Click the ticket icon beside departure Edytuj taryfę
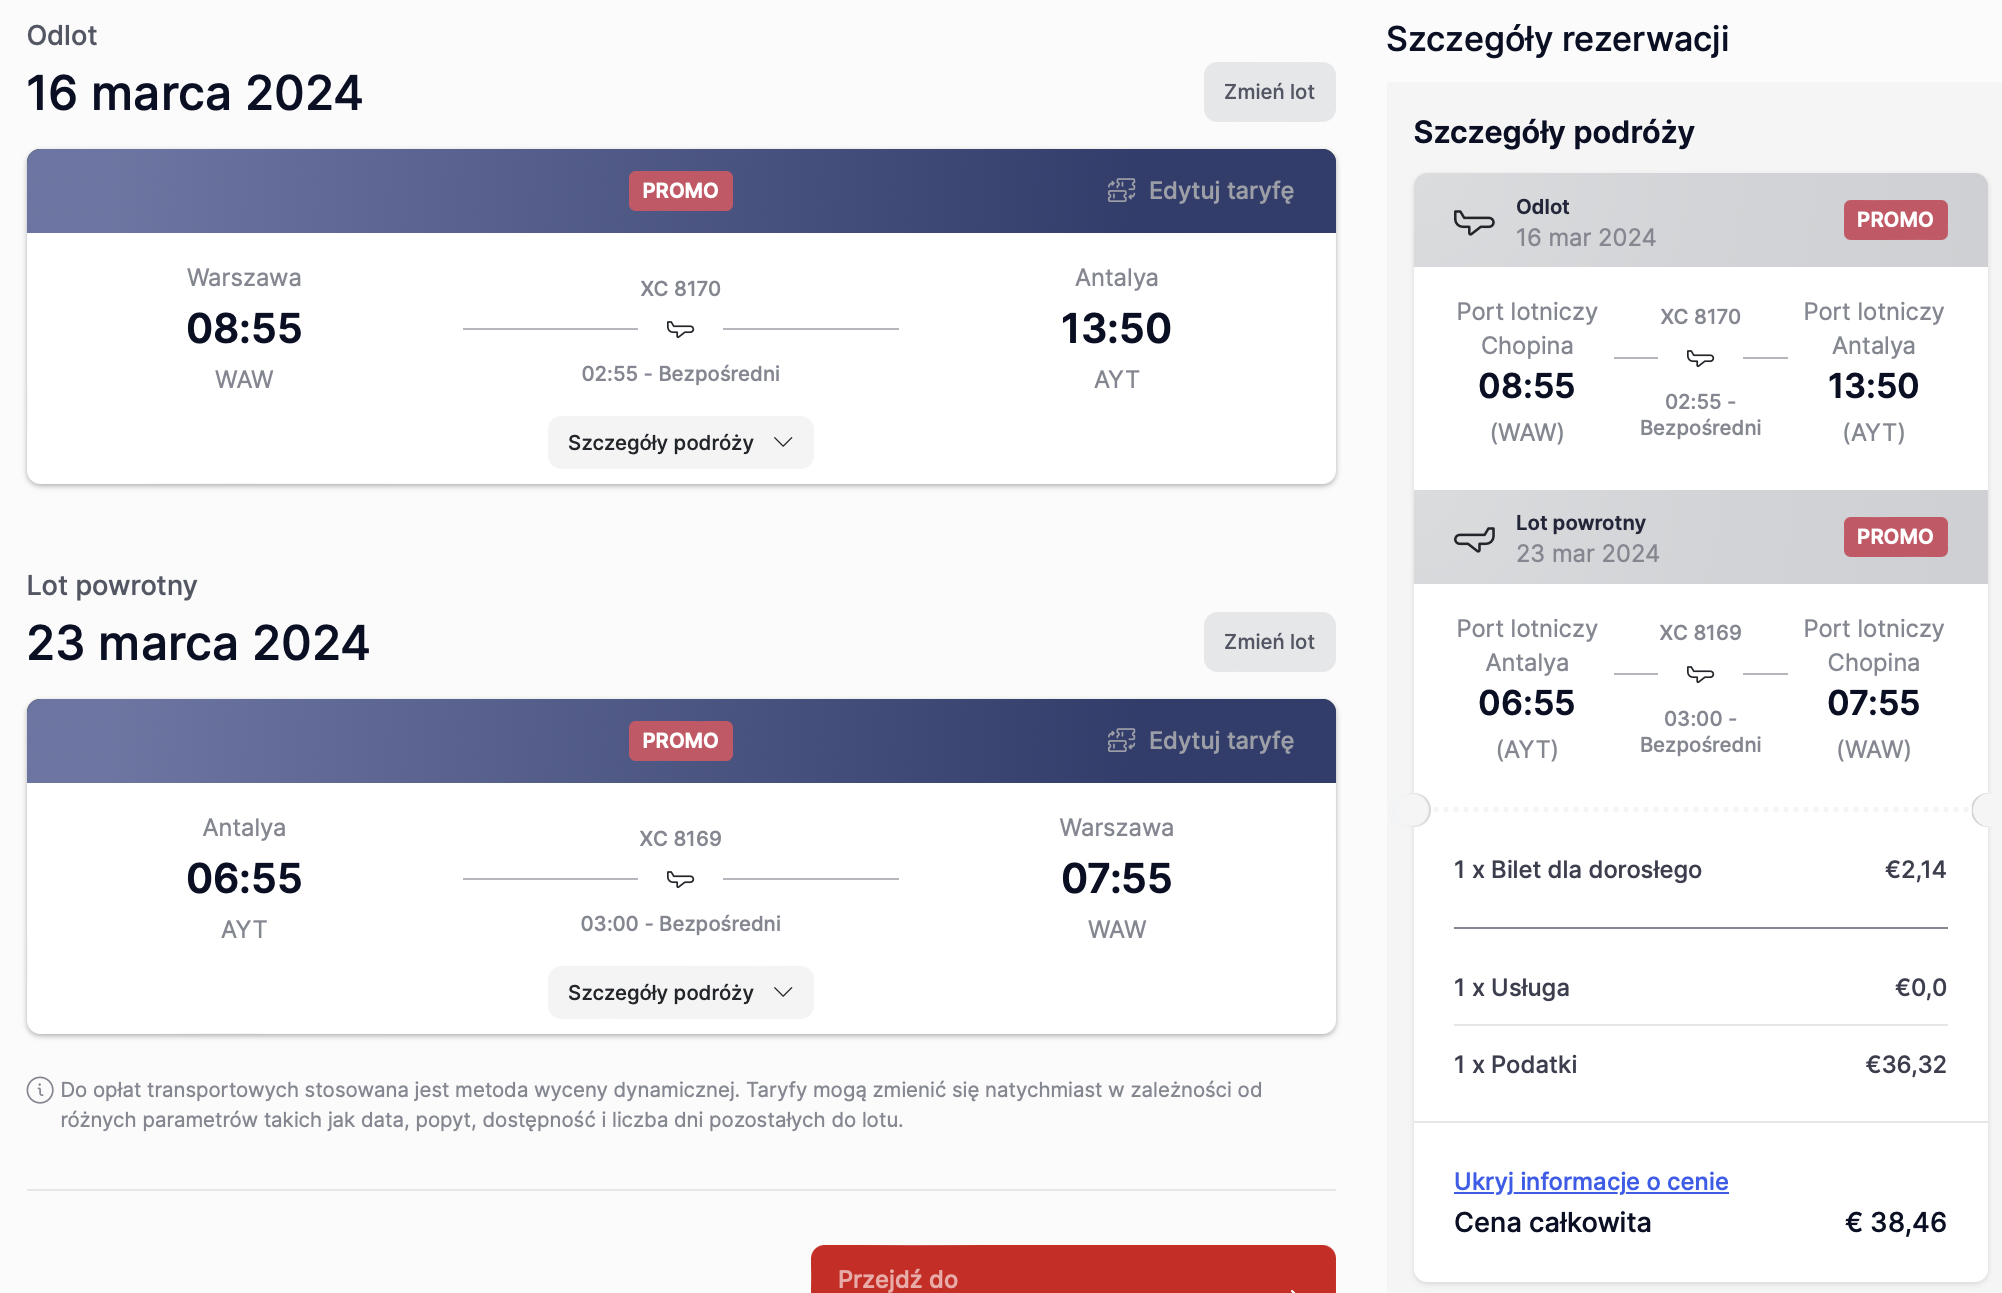 pos(1121,190)
